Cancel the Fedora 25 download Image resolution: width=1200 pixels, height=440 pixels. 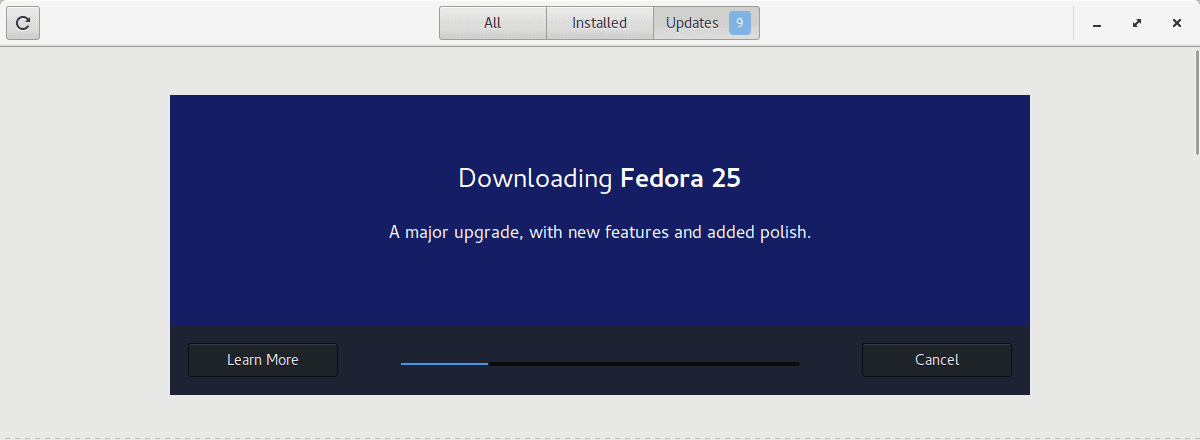pyautogui.click(x=937, y=360)
